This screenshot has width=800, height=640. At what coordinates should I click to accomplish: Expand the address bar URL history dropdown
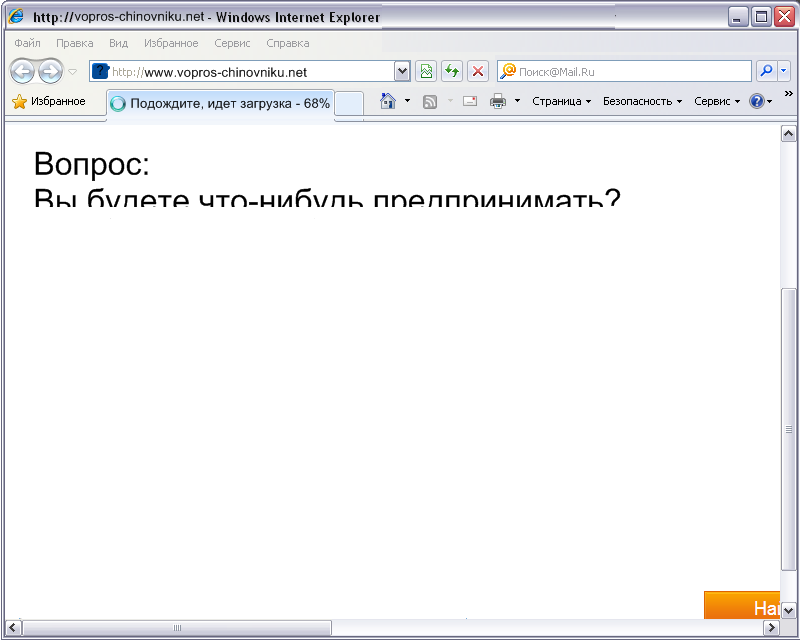[x=402, y=71]
